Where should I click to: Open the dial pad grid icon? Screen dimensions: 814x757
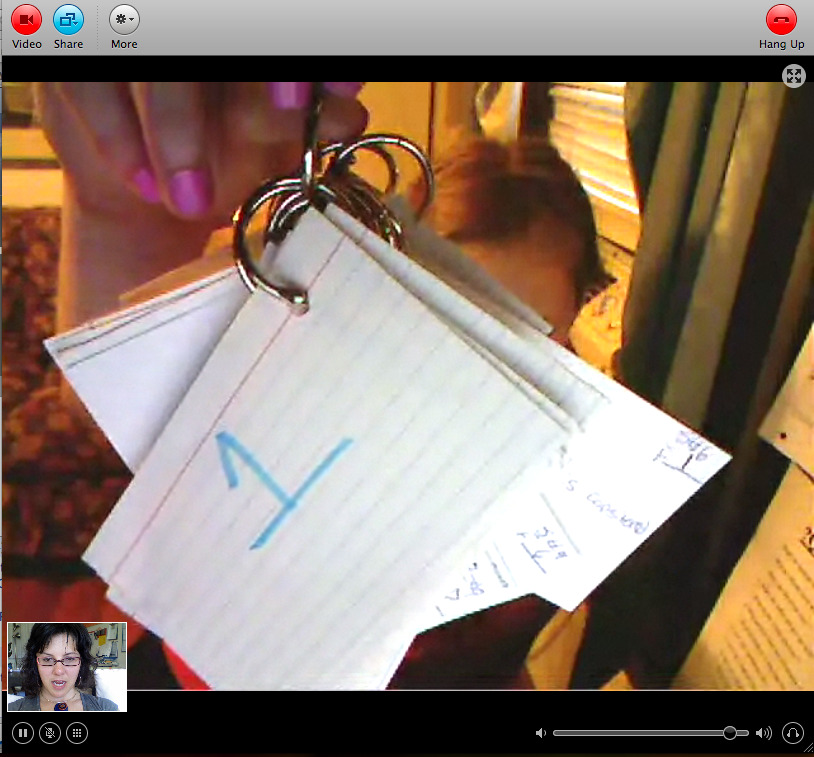[76, 733]
